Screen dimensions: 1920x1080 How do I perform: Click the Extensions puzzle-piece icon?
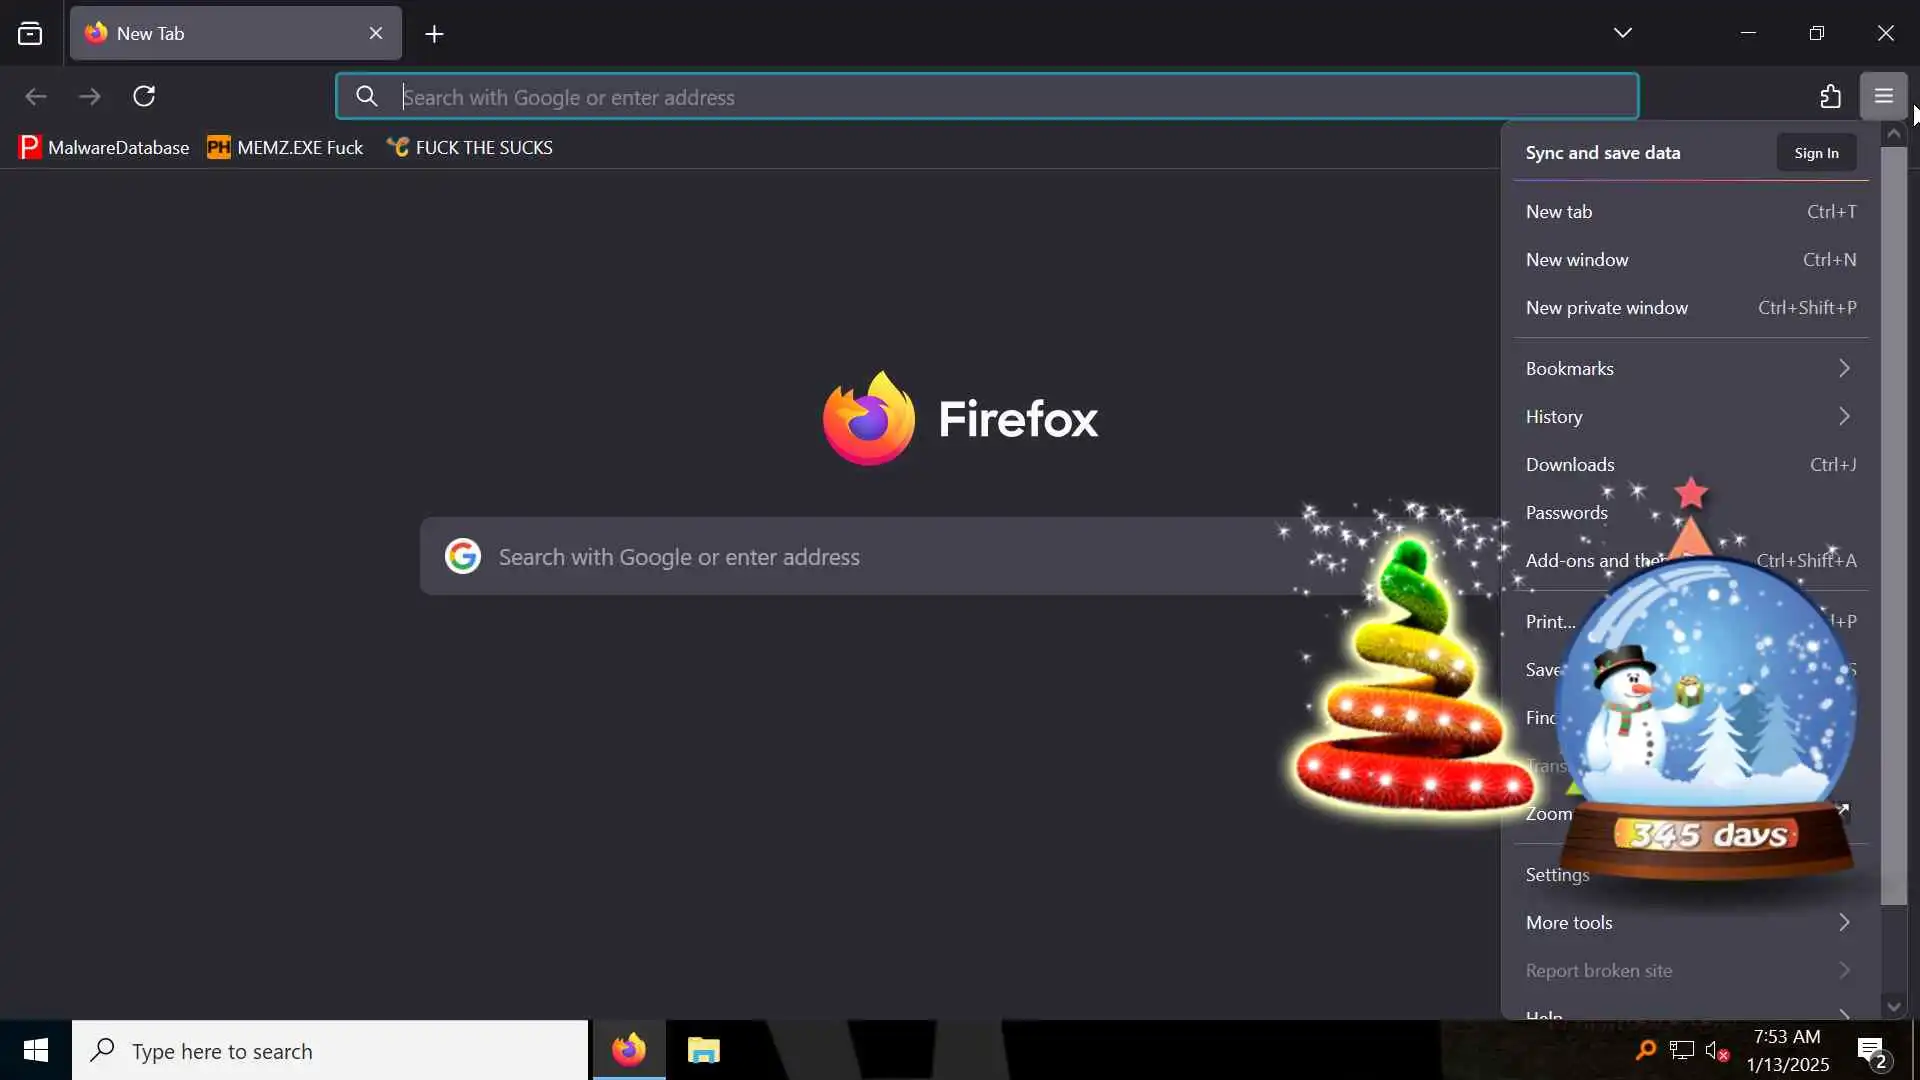click(1830, 96)
